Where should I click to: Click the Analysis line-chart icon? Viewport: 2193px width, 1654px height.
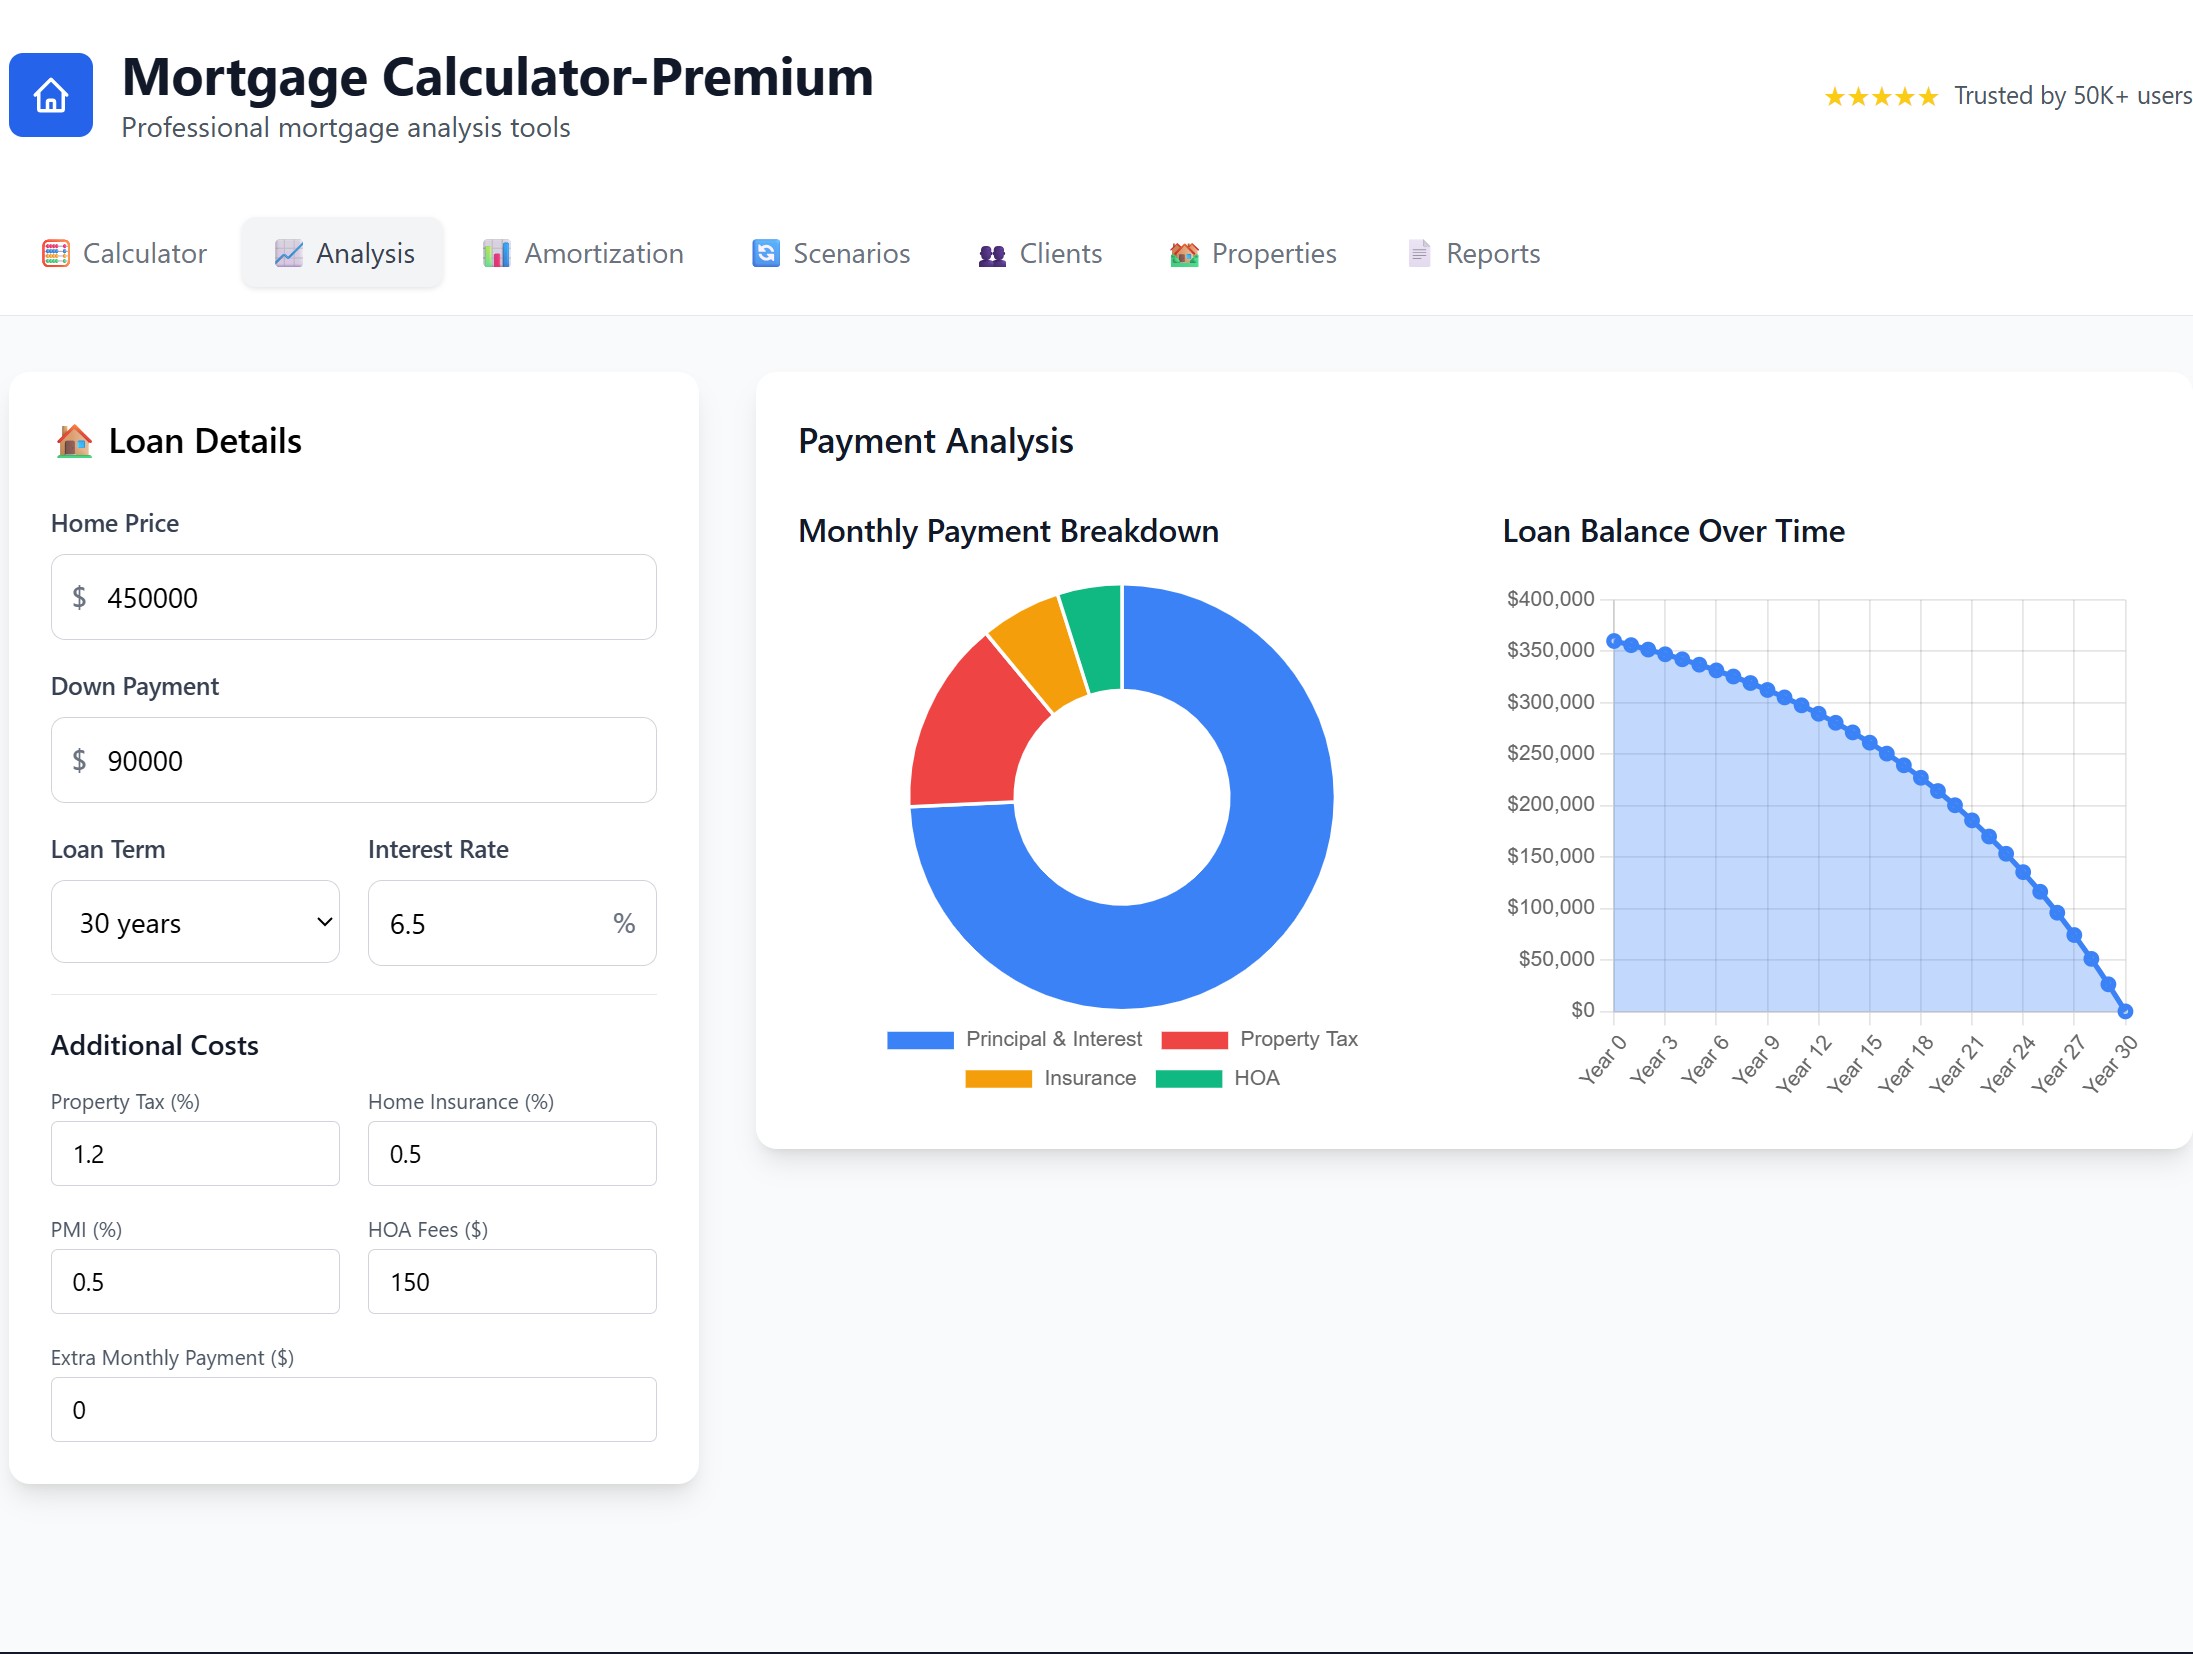(x=287, y=253)
